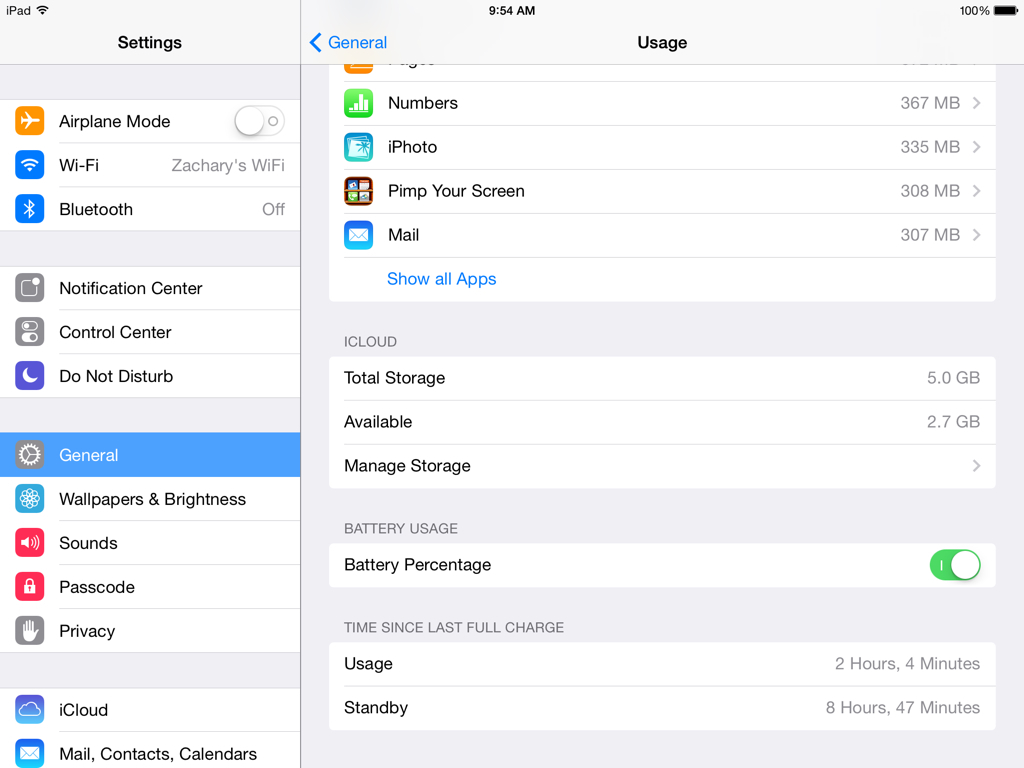
Task: Tap the Do Not Disturb moon icon
Action: (x=29, y=376)
